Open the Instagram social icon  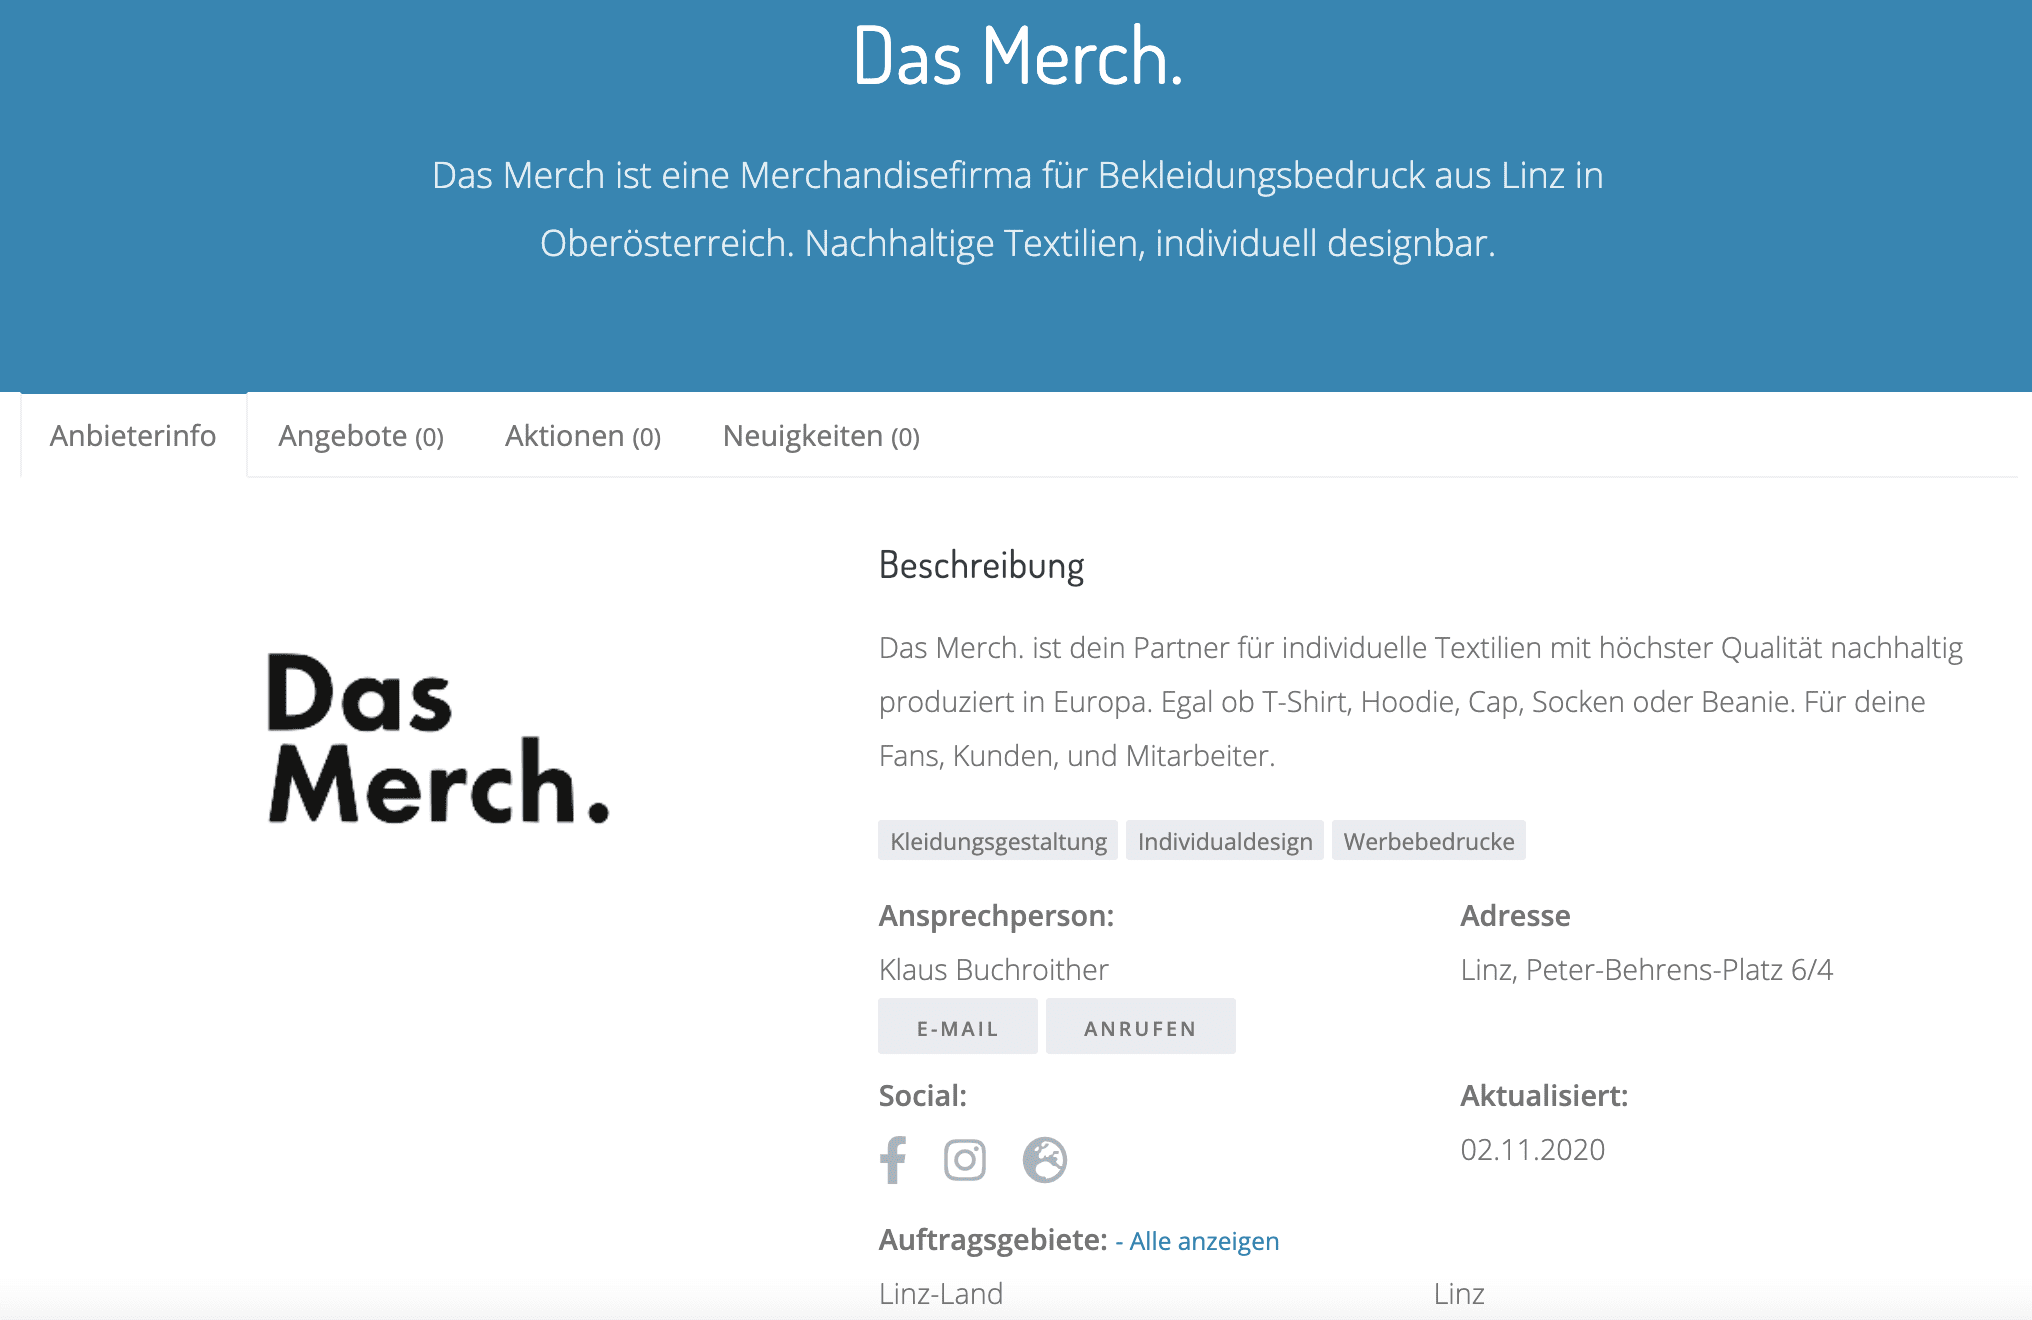coord(964,1160)
